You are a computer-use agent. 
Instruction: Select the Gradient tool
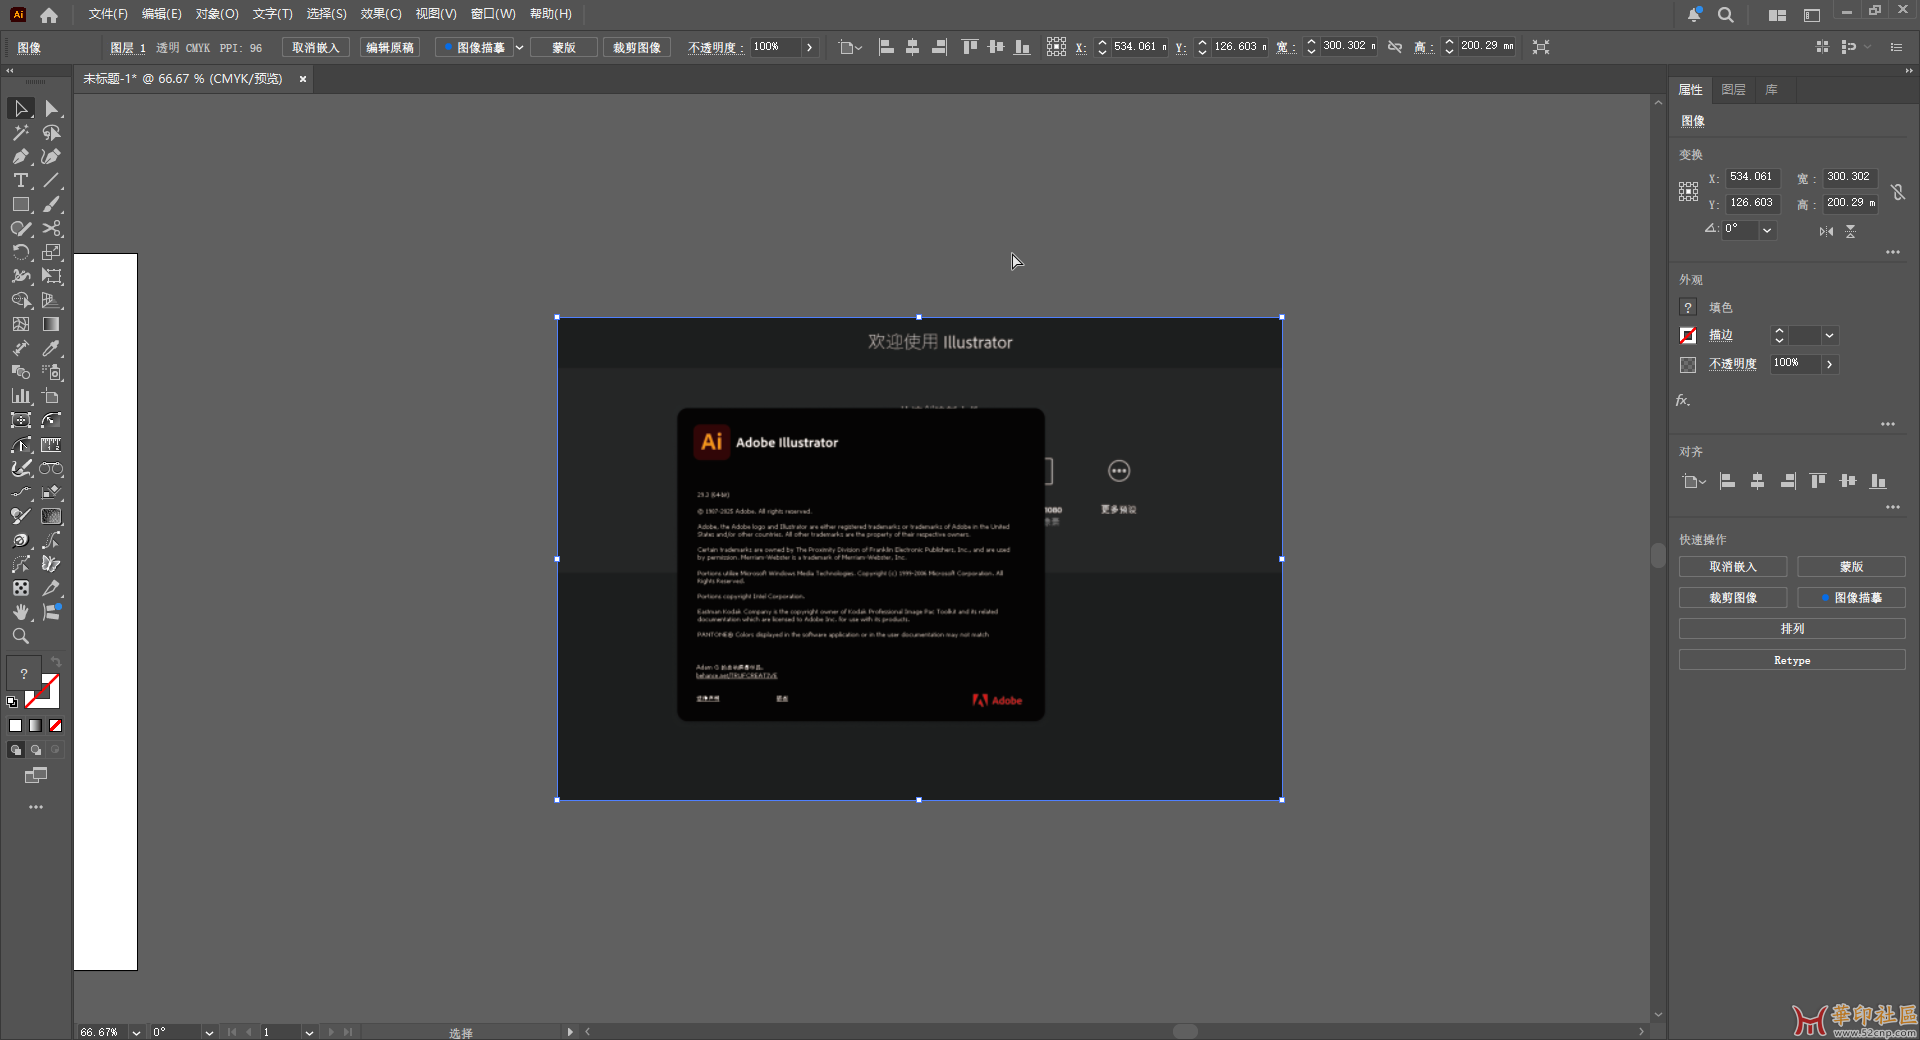(x=52, y=324)
